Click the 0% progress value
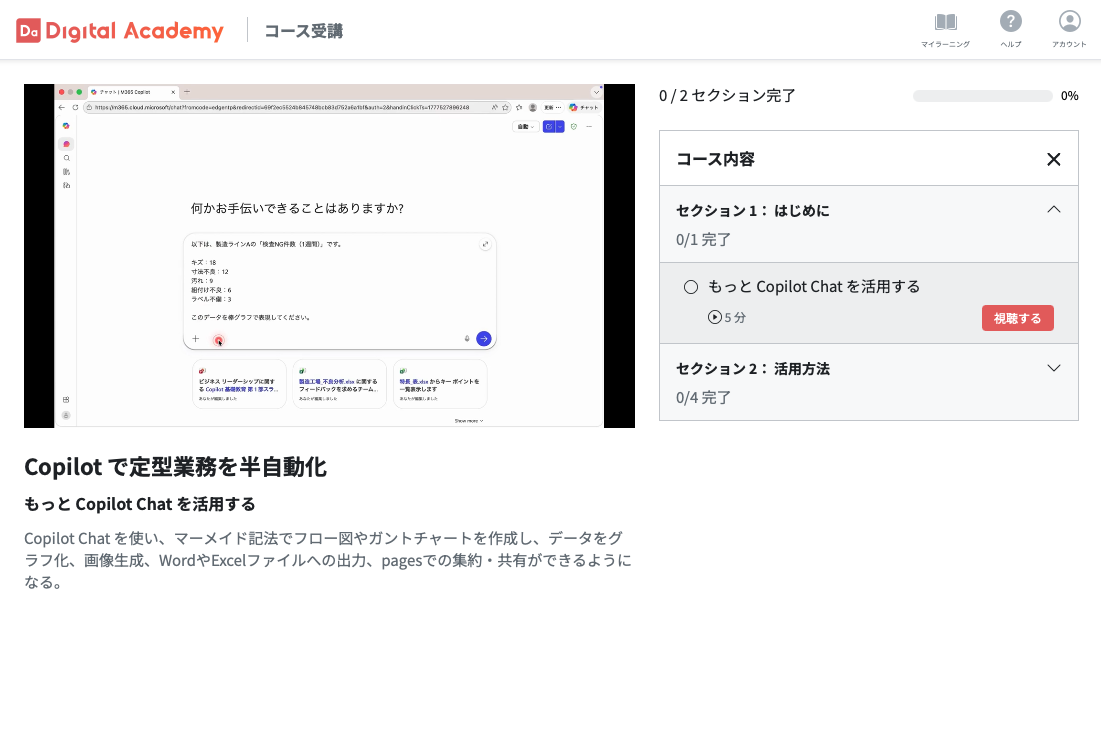This screenshot has width=1101, height=745. point(1069,96)
